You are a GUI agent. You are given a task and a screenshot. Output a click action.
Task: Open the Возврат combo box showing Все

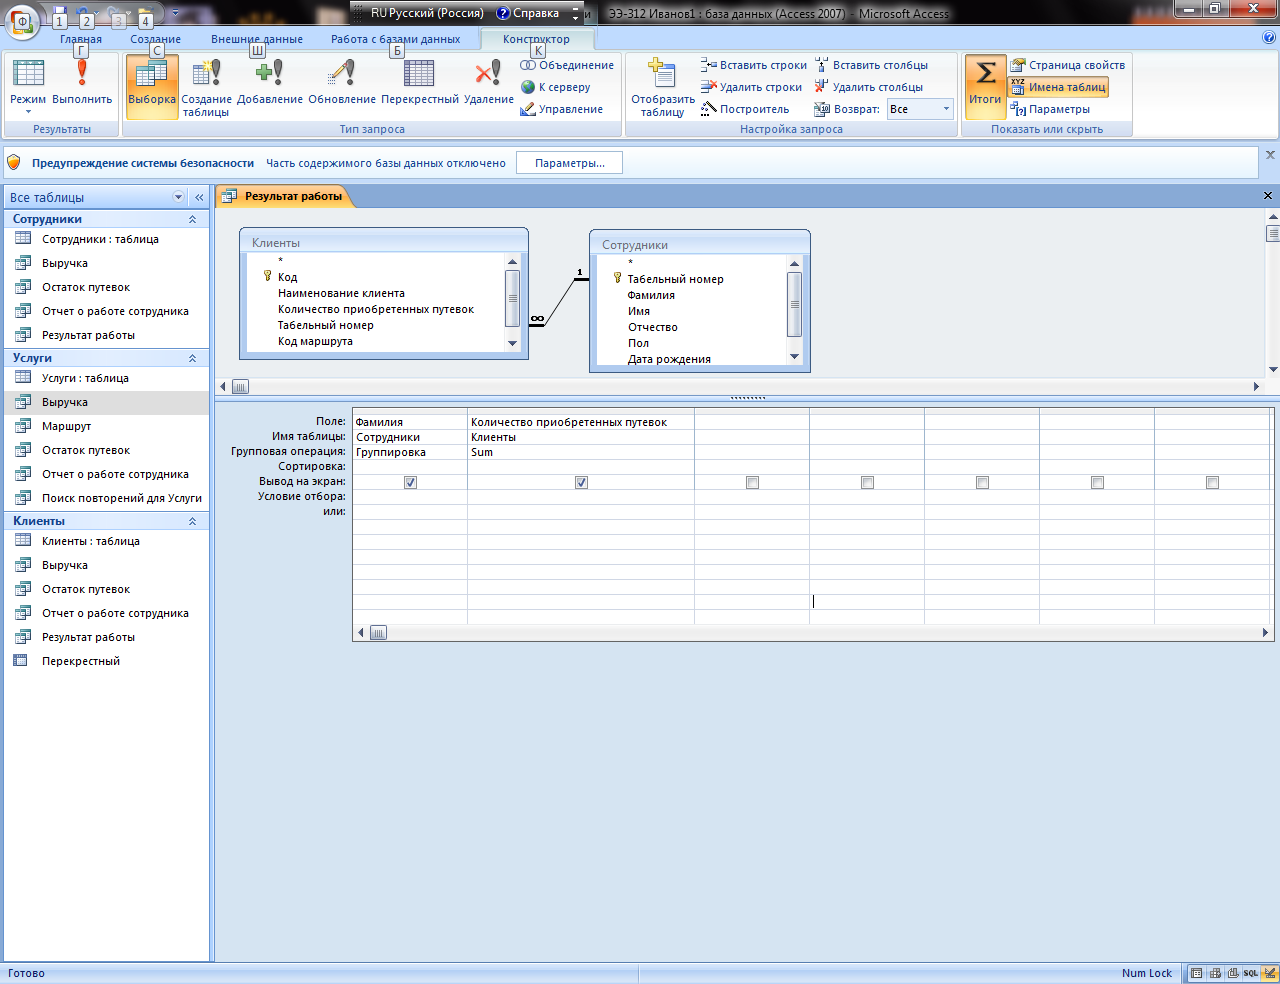click(x=920, y=109)
